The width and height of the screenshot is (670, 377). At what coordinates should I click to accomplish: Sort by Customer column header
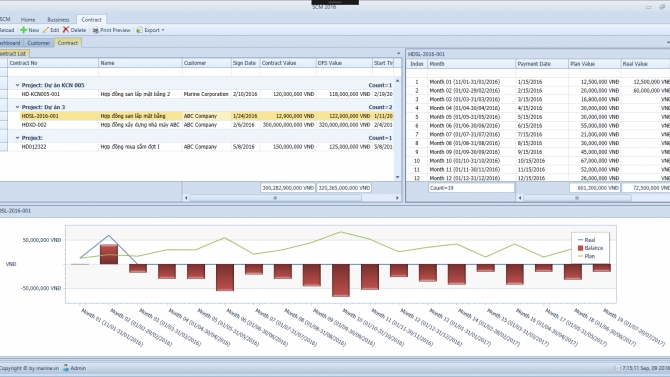coord(206,63)
